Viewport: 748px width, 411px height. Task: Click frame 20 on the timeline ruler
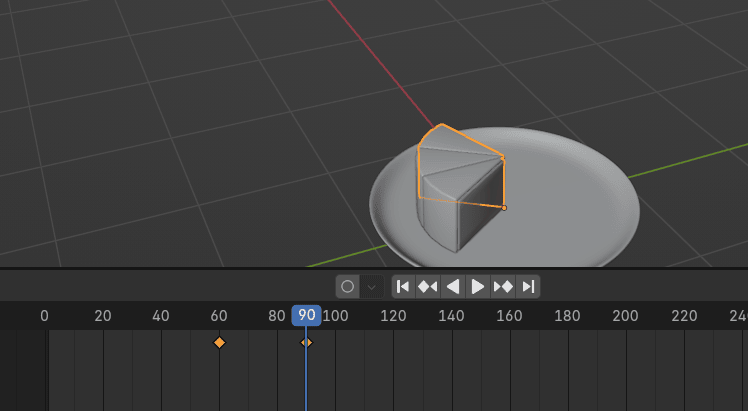pos(103,316)
